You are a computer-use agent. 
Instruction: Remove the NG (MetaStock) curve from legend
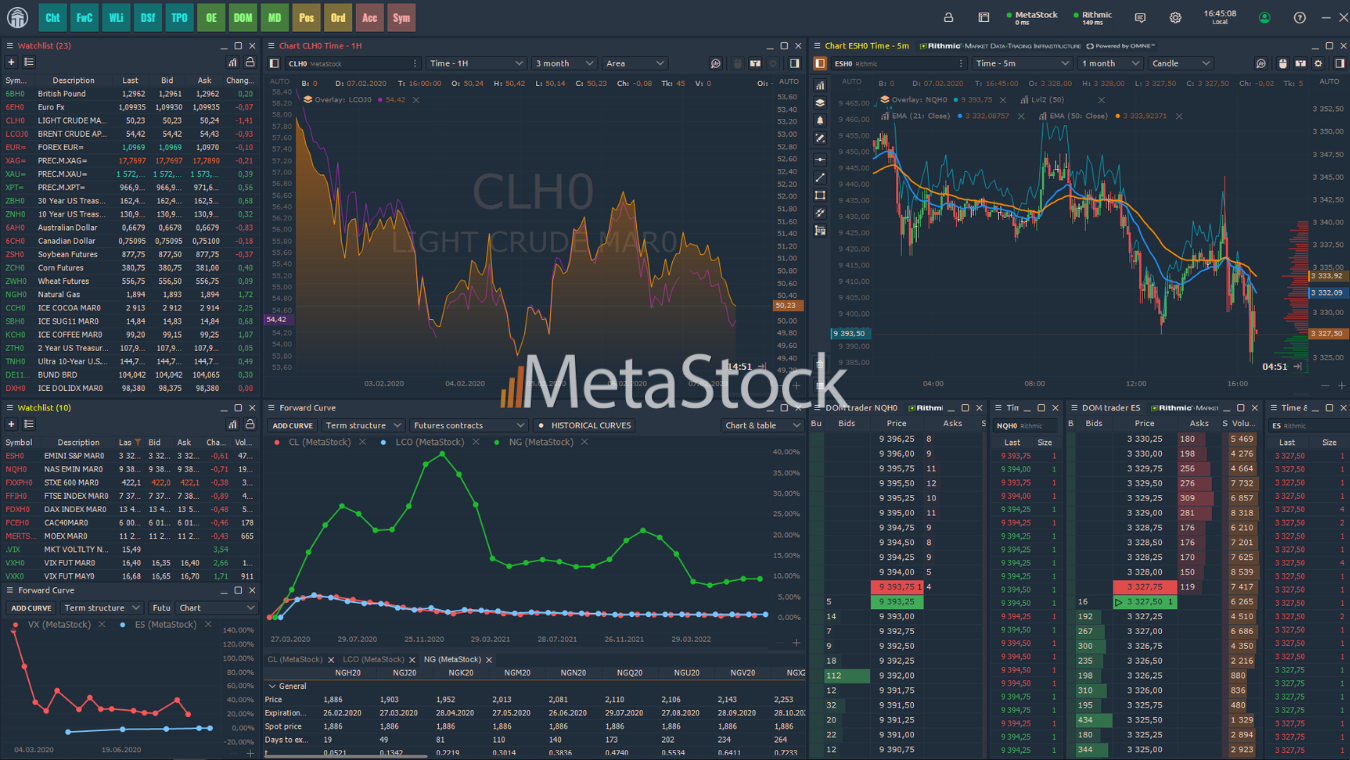click(x=585, y=442)
